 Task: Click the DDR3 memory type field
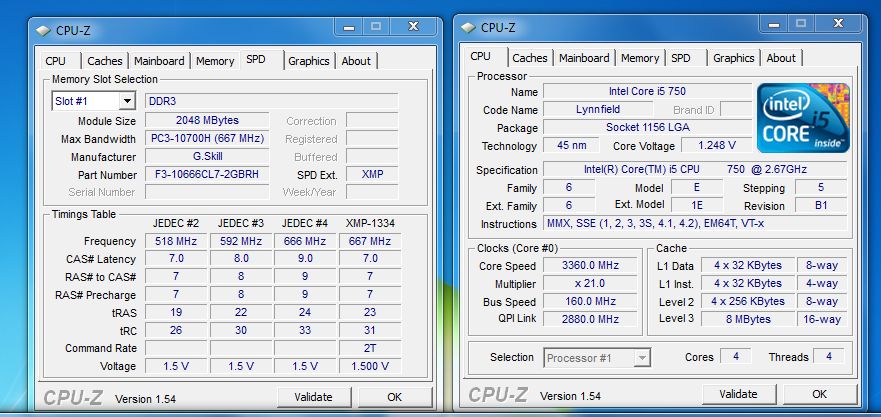(x=271, y=101)
